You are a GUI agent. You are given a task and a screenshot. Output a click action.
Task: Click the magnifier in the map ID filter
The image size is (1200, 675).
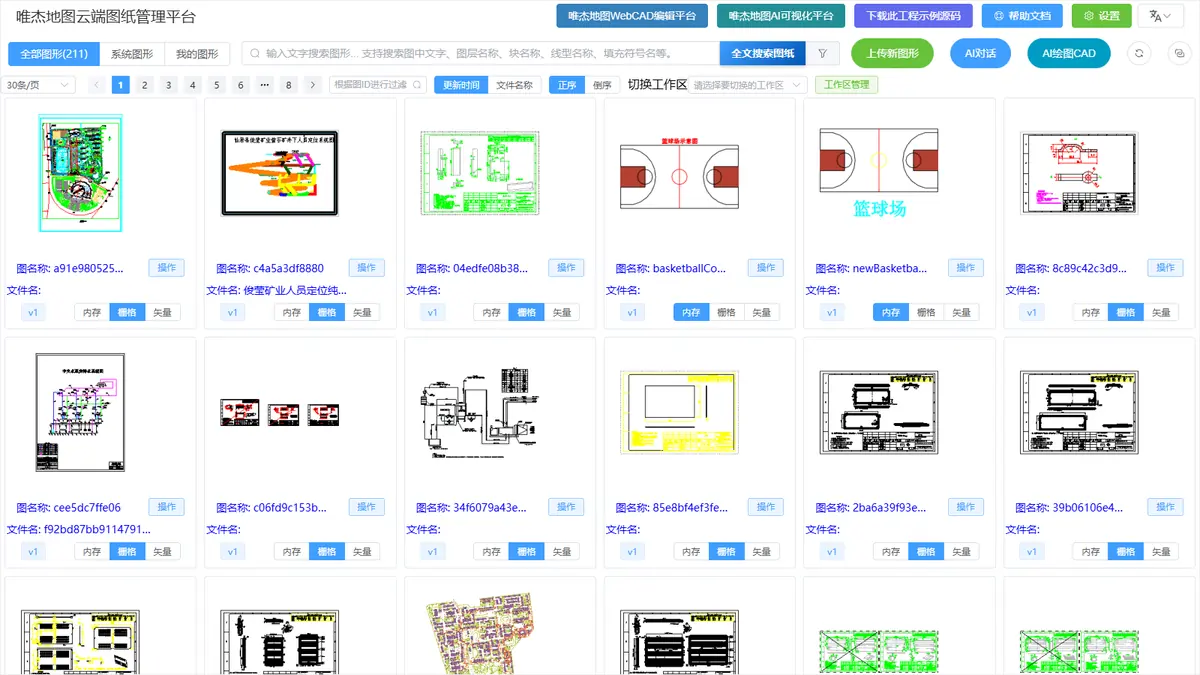[417, 85]
